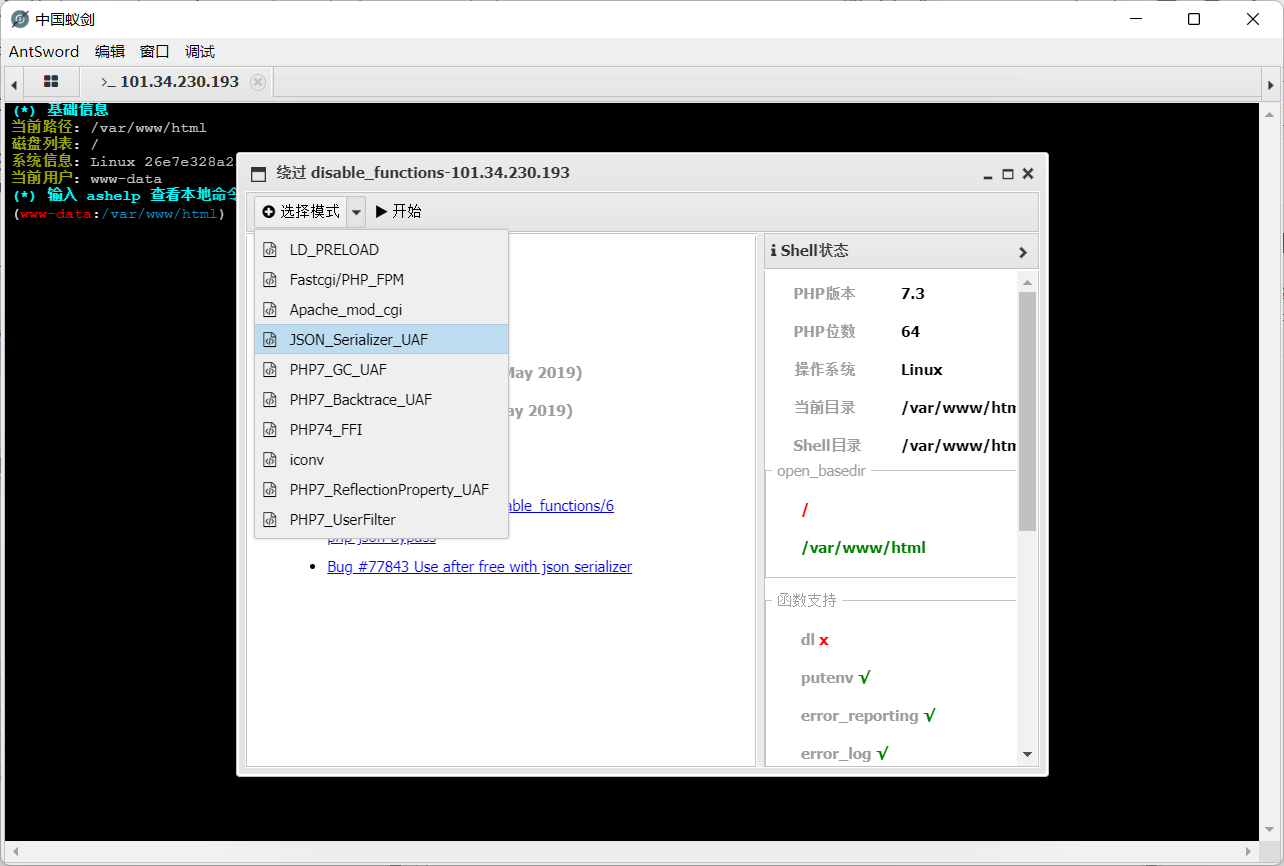Click the script icon beside JSON_Serializer_UAF
The height and width of the screenshot is (866, 1284).
(269, 340)
